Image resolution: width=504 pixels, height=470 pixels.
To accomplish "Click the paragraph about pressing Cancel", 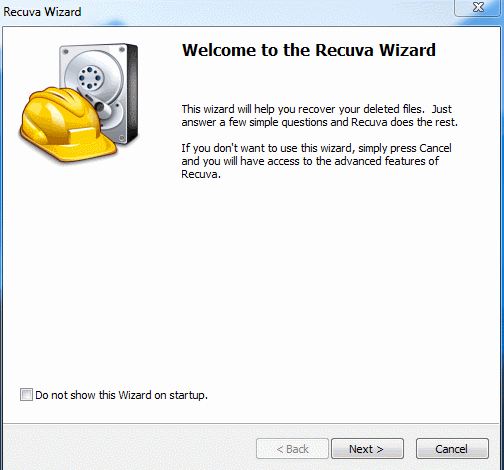I will click(x=316, y=161).
